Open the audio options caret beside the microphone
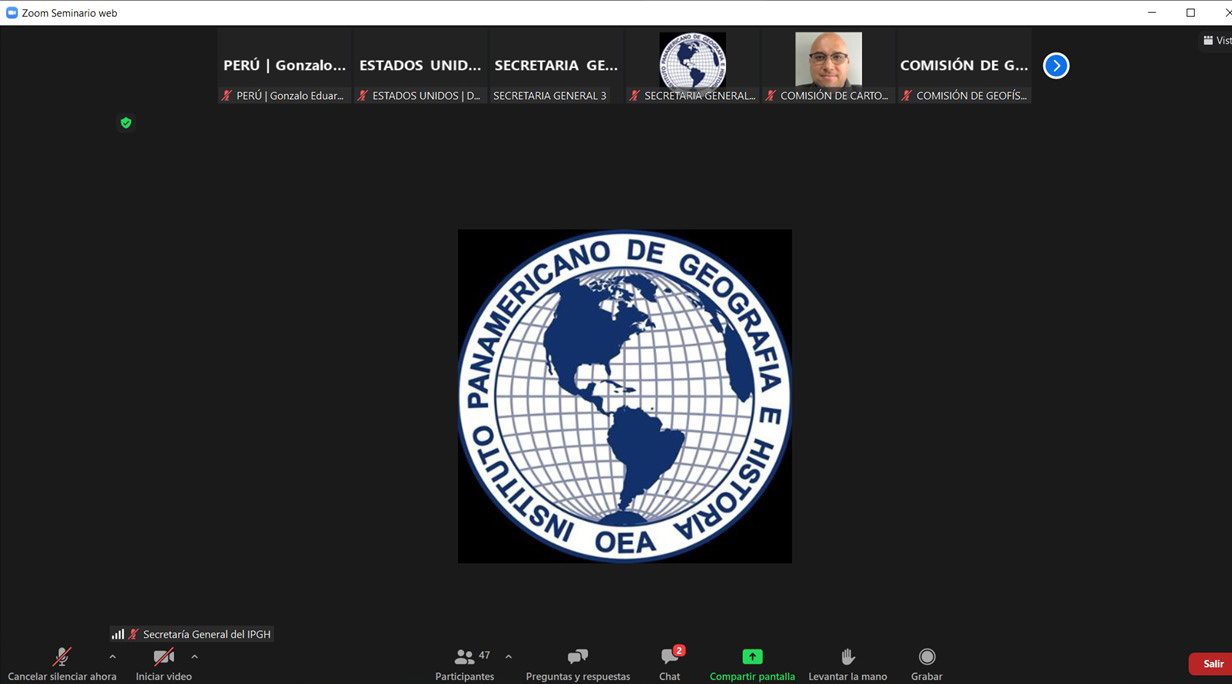Screen dimensions: 1232x684 tap(112, 657)
